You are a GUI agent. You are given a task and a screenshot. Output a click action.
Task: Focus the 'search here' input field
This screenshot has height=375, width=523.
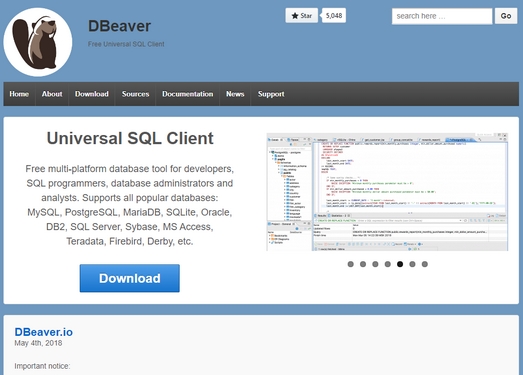tap(442, 16)
